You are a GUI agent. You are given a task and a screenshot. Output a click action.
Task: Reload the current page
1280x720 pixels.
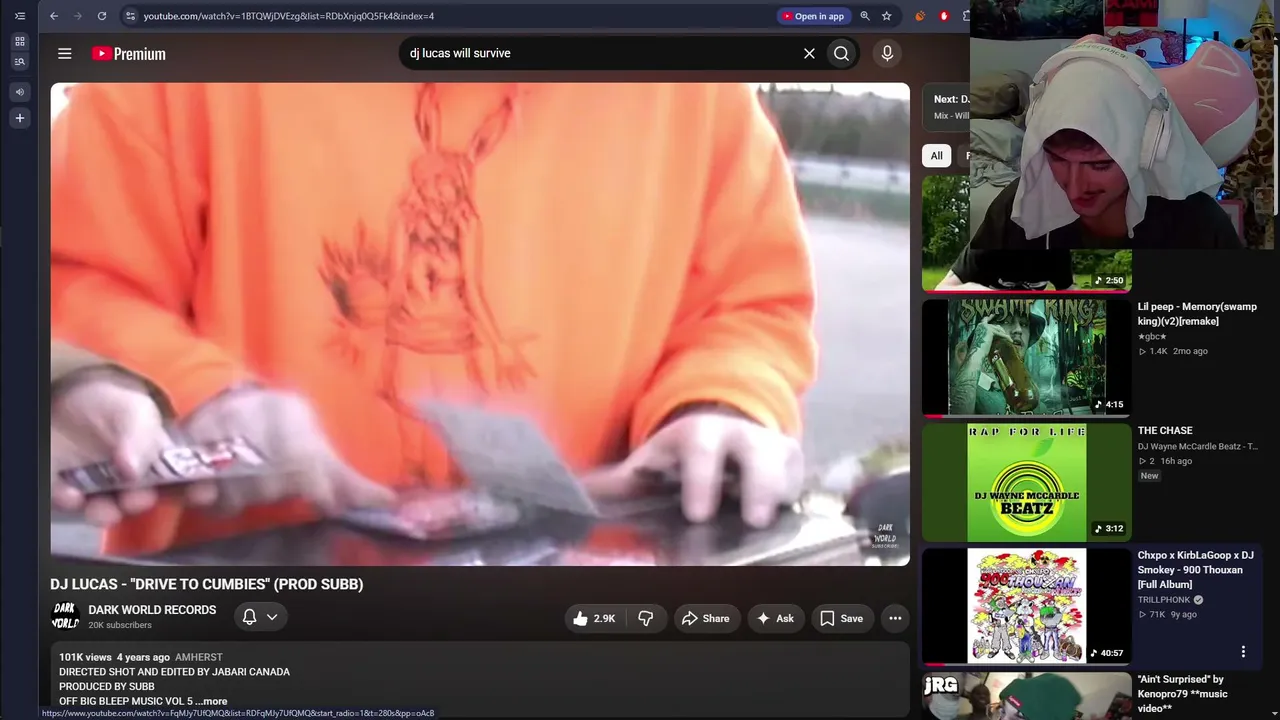[102, 16]
